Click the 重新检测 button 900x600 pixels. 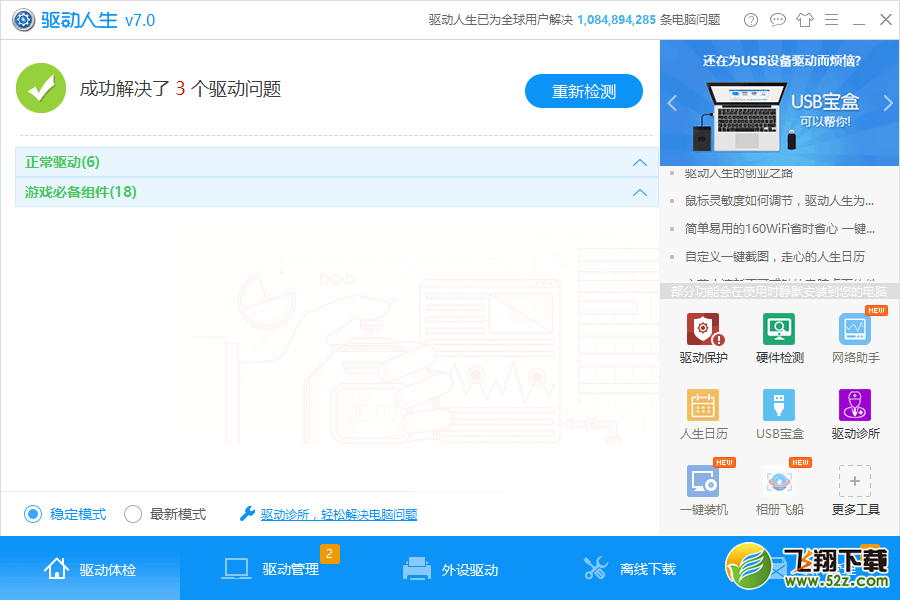584,91
